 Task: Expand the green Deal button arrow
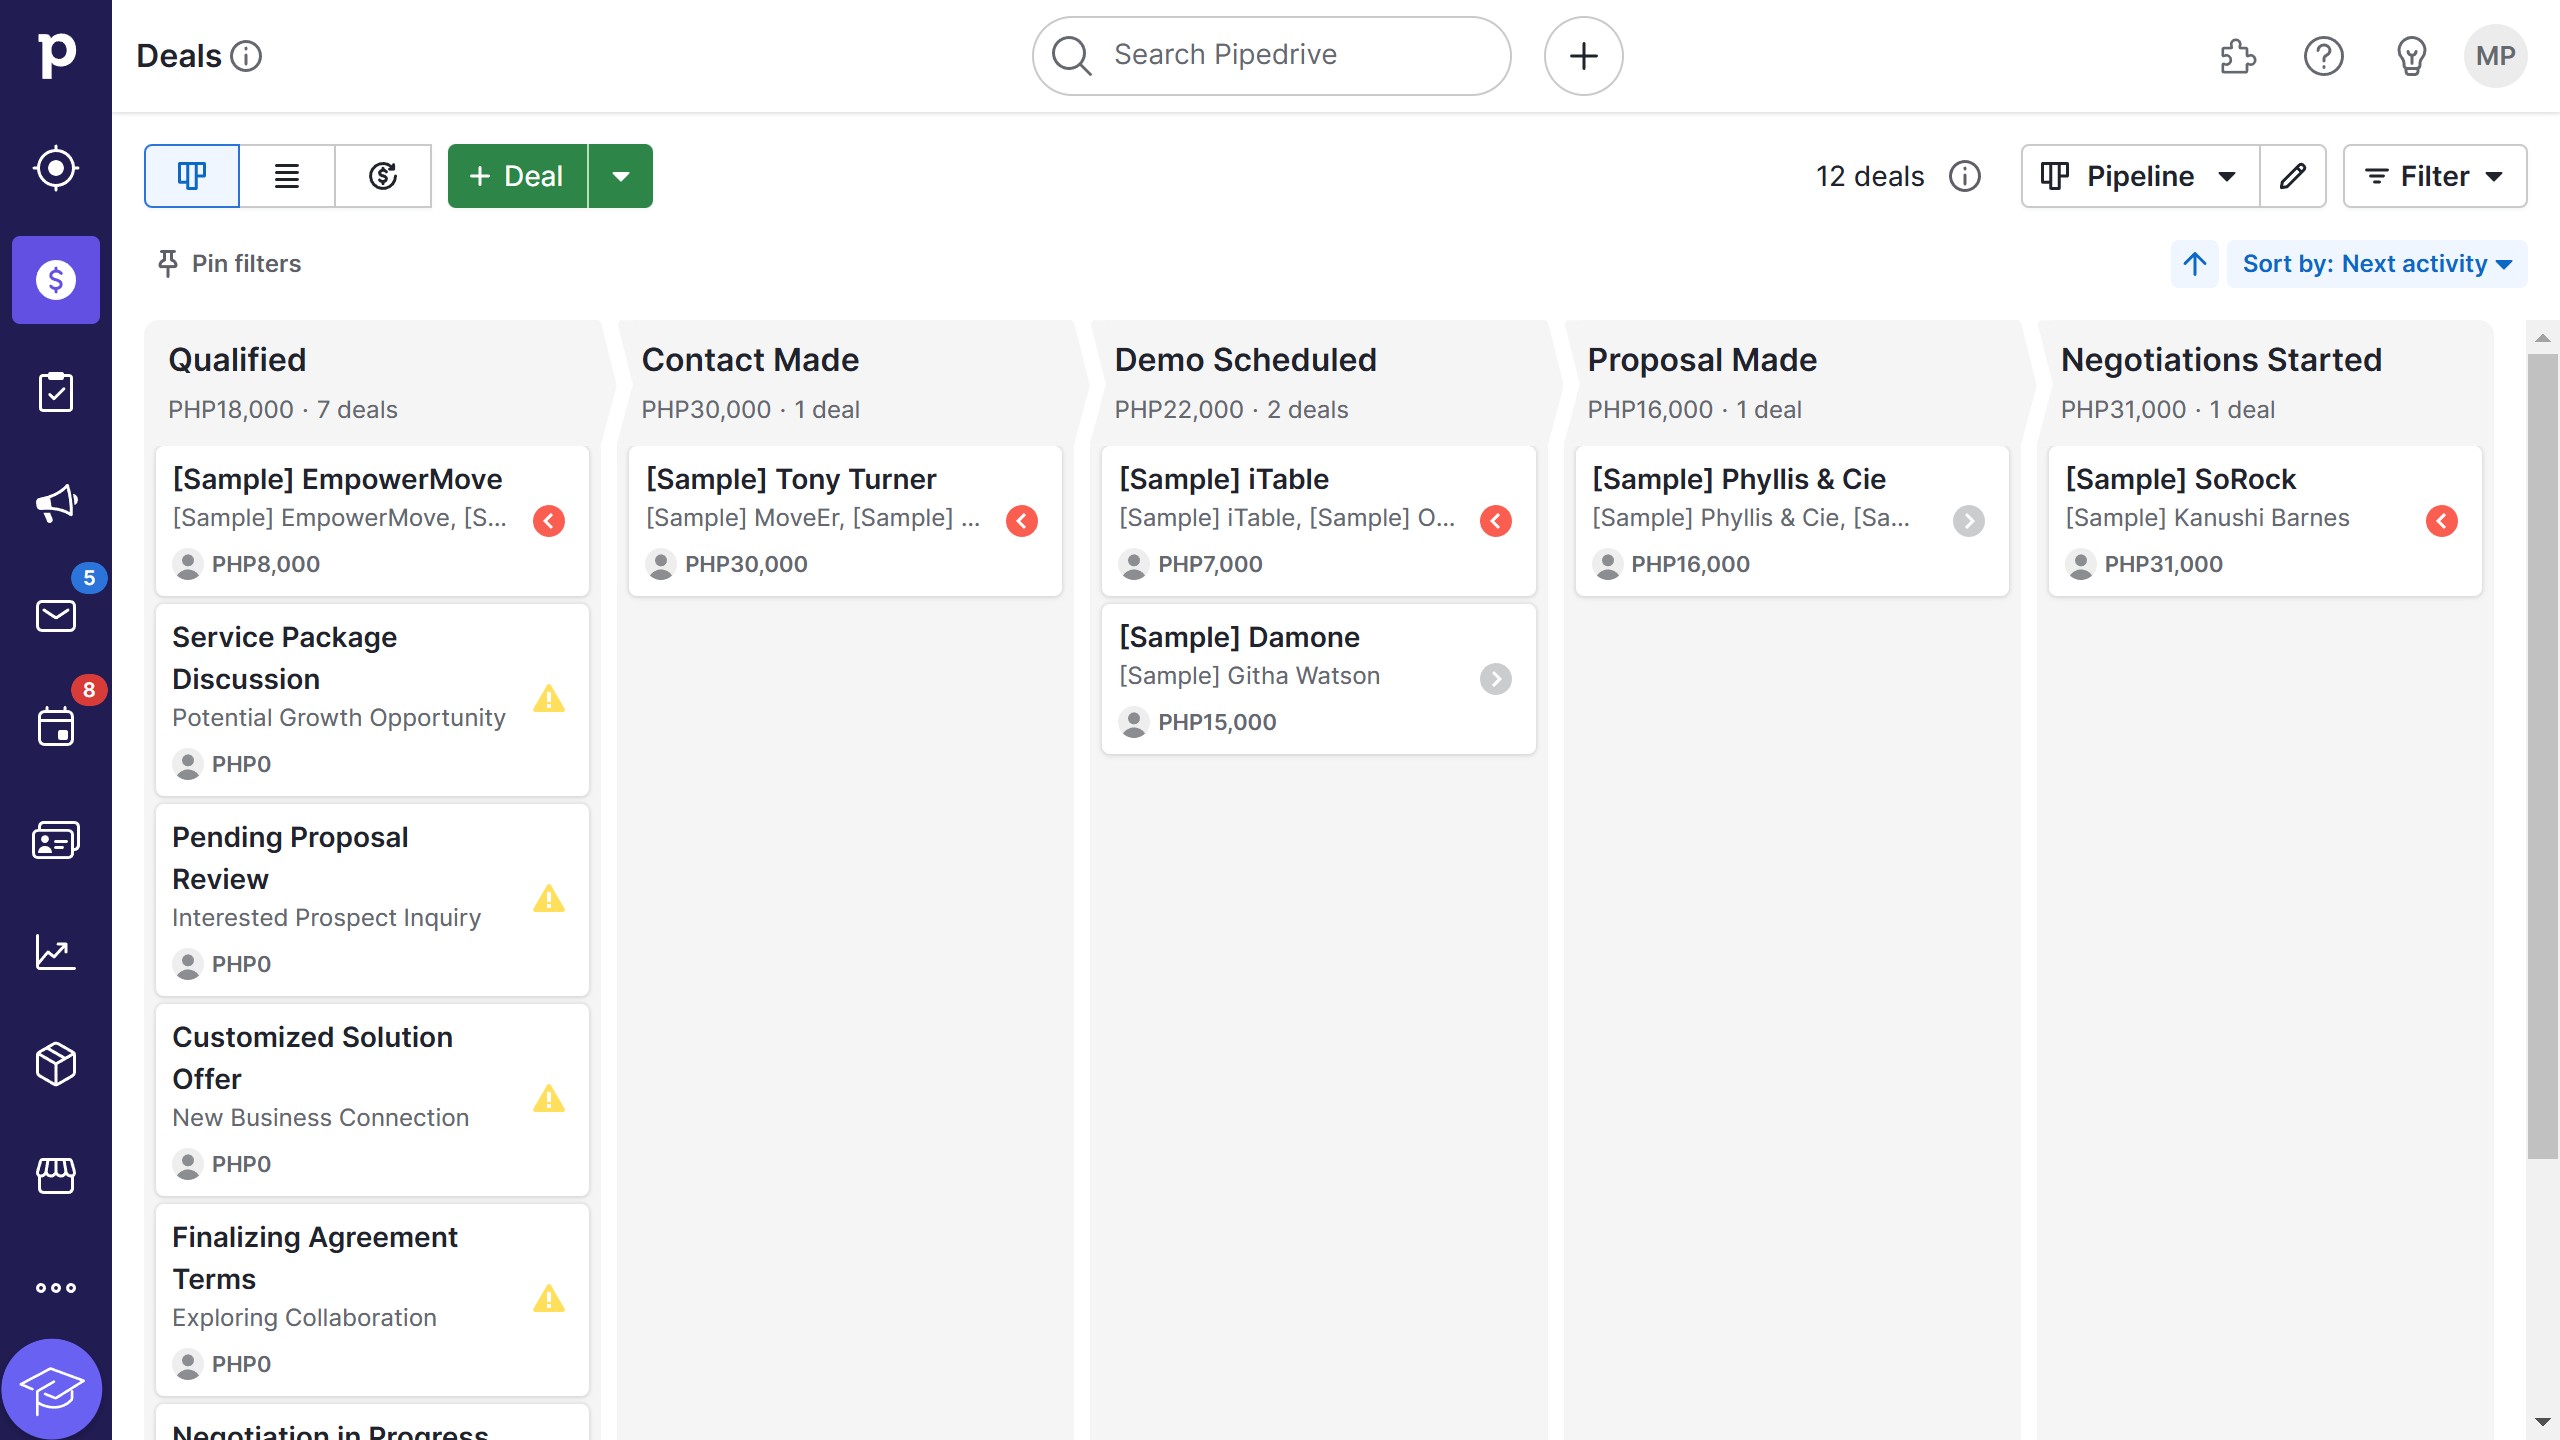point(621,175)
